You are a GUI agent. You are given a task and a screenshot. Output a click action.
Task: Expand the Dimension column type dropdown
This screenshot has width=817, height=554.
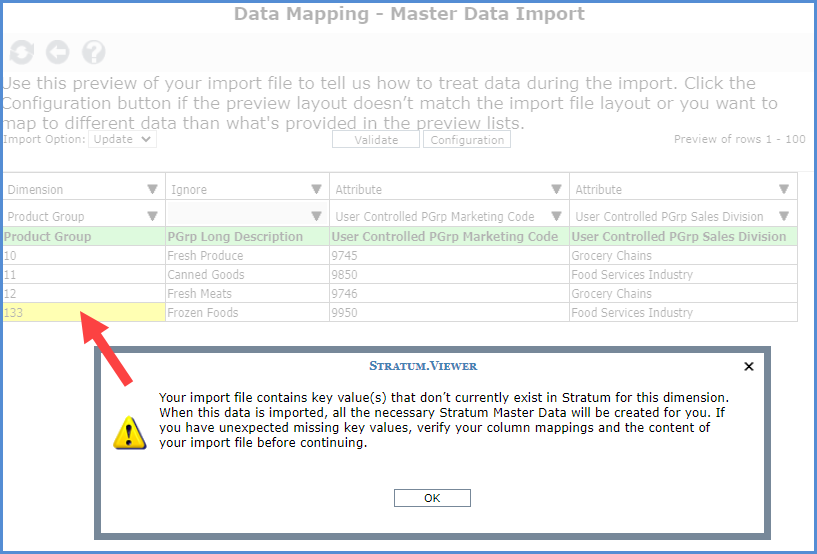point(152,189)
